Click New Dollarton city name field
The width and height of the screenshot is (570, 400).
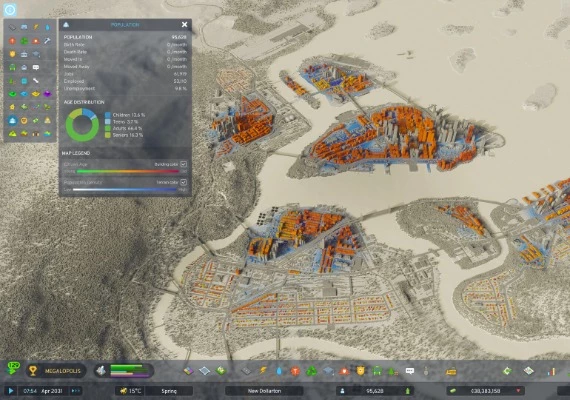pyautogui.click(x=264, y=391)
